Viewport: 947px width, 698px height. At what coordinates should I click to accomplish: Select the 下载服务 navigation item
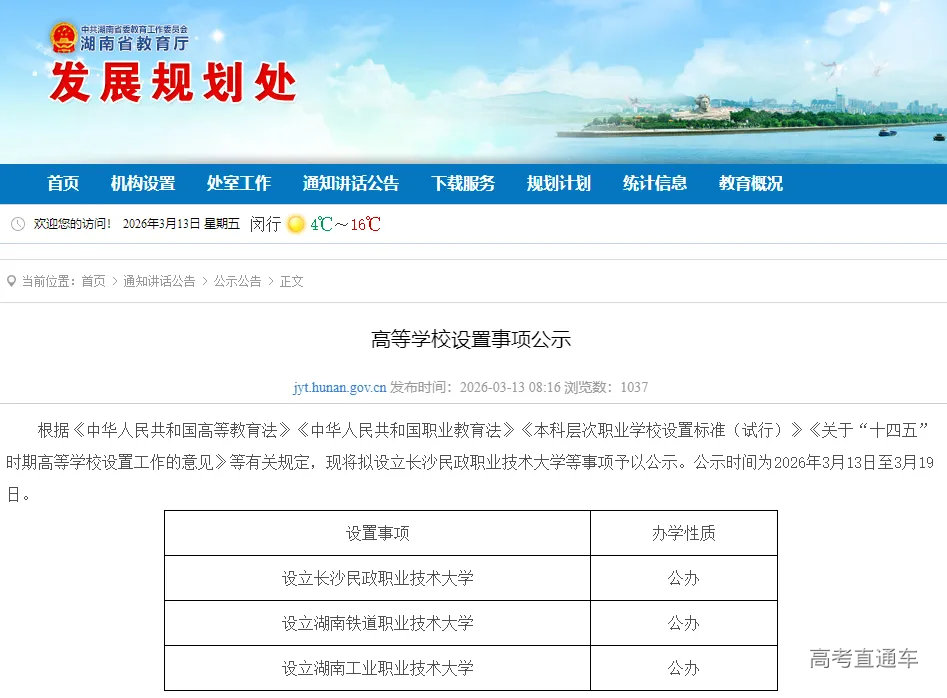pos(463,184)
